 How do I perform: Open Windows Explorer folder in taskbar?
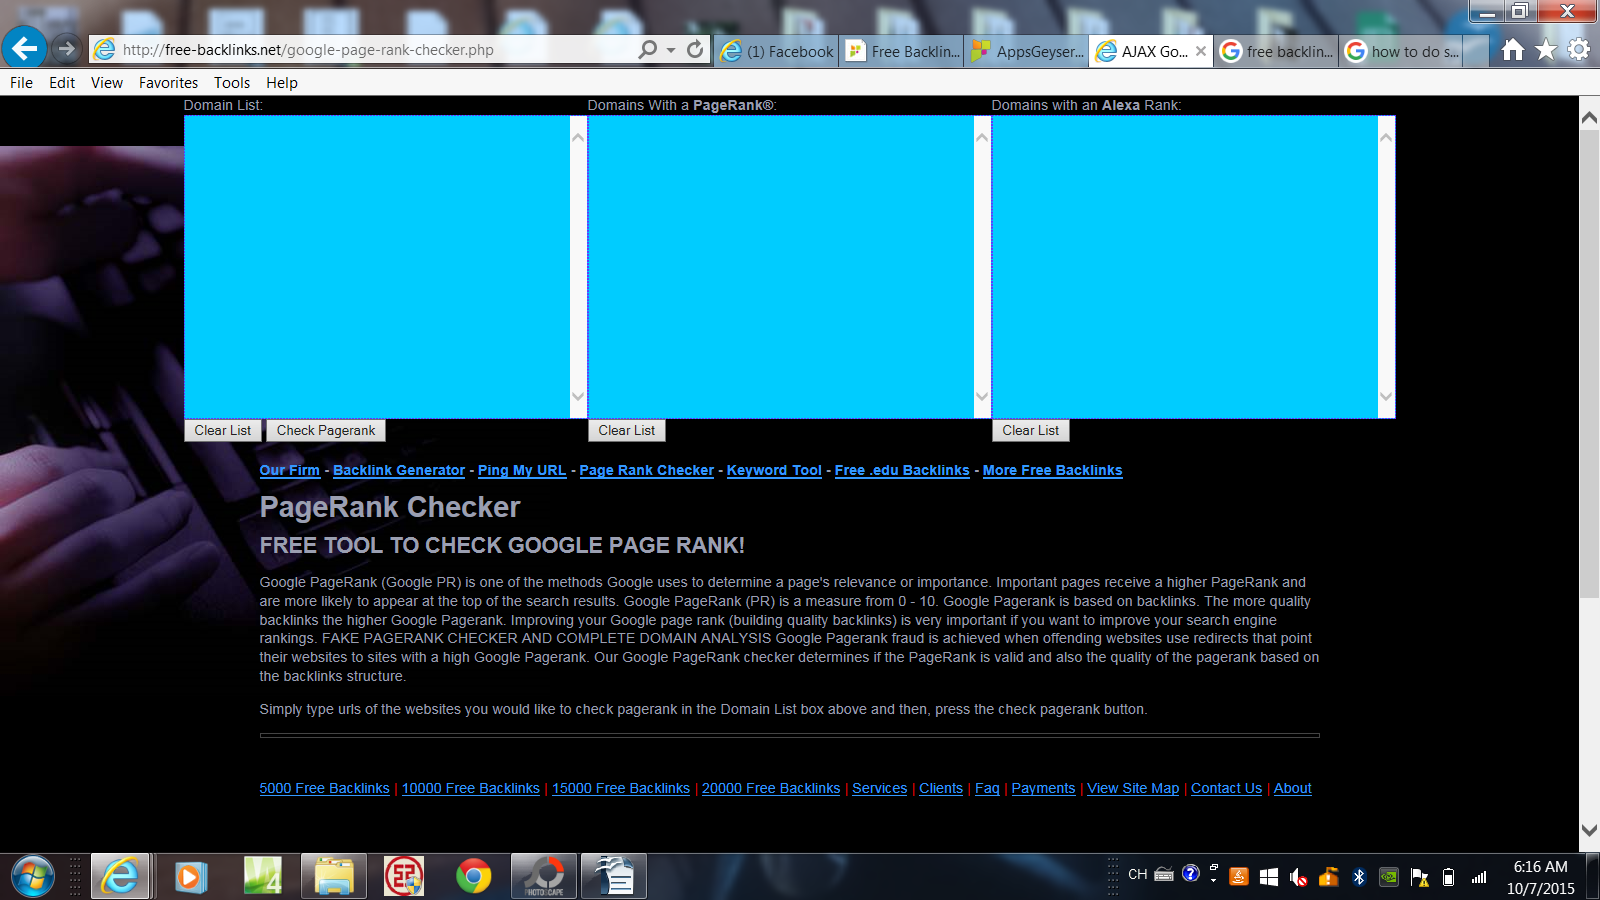coord(334,877)
